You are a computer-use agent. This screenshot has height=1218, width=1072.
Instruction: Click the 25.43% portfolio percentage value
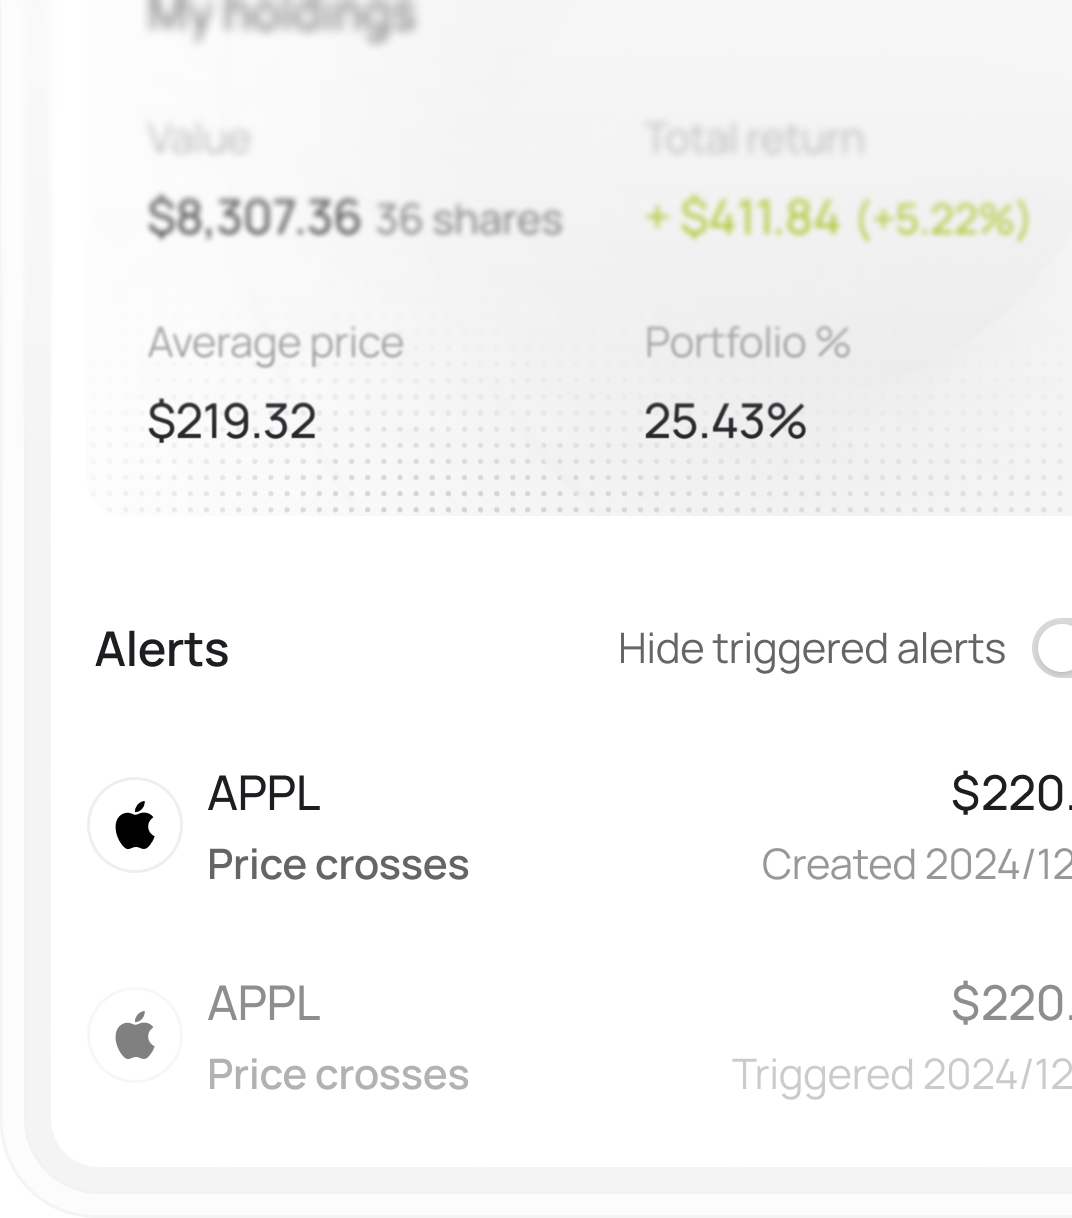(x=725, y=421)
